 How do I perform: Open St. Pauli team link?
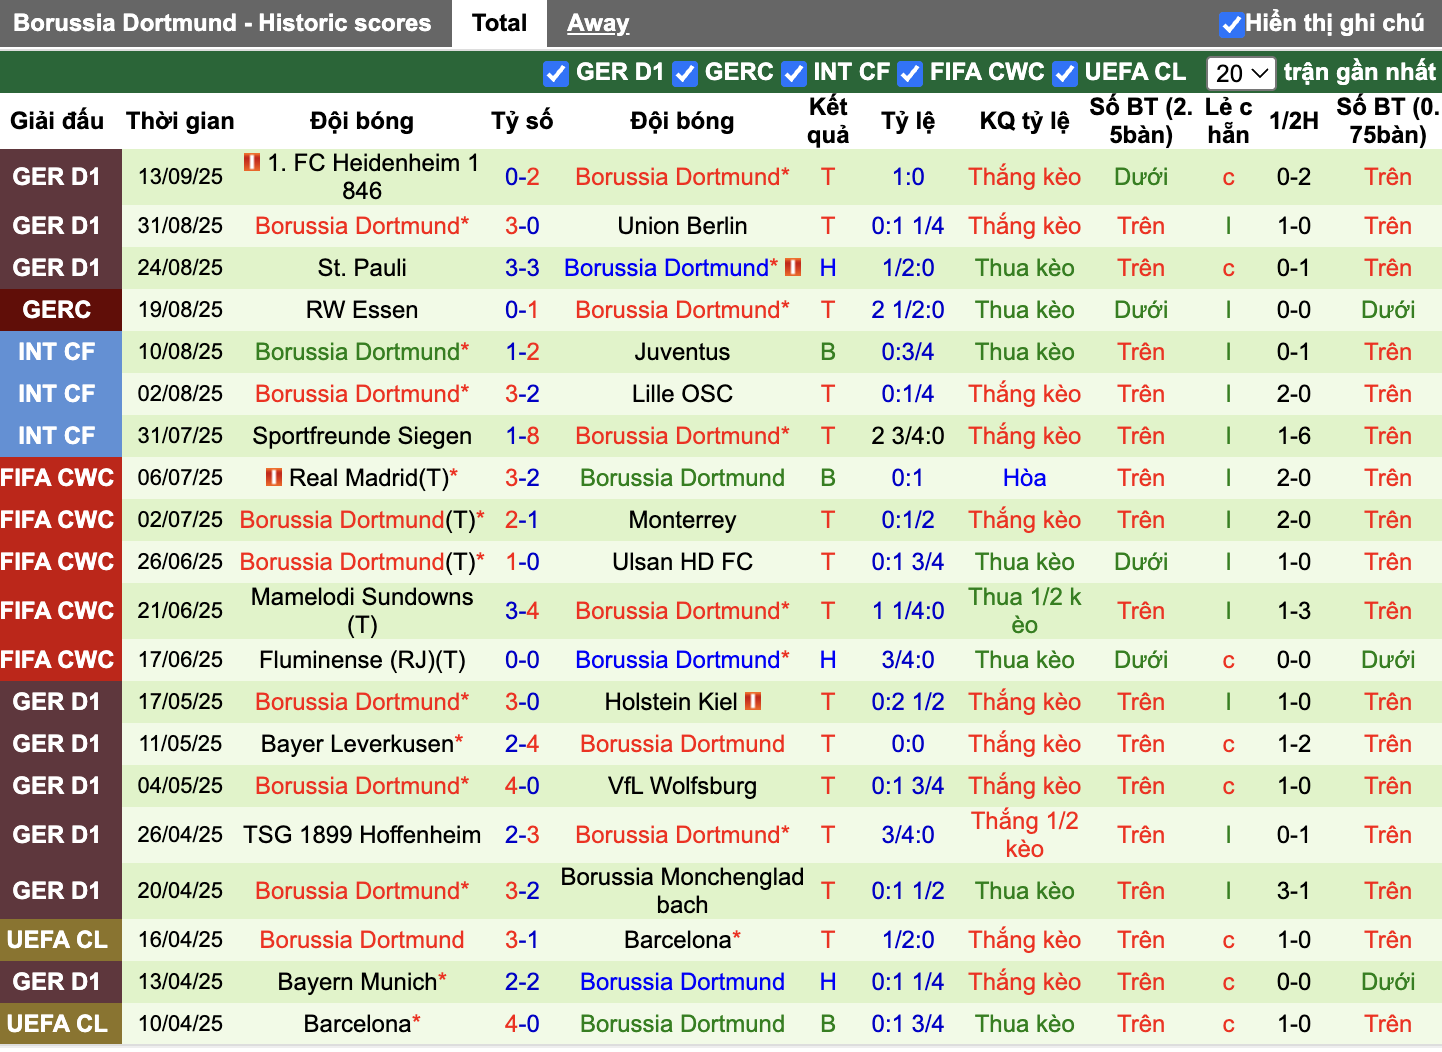(x=362, y=268)
